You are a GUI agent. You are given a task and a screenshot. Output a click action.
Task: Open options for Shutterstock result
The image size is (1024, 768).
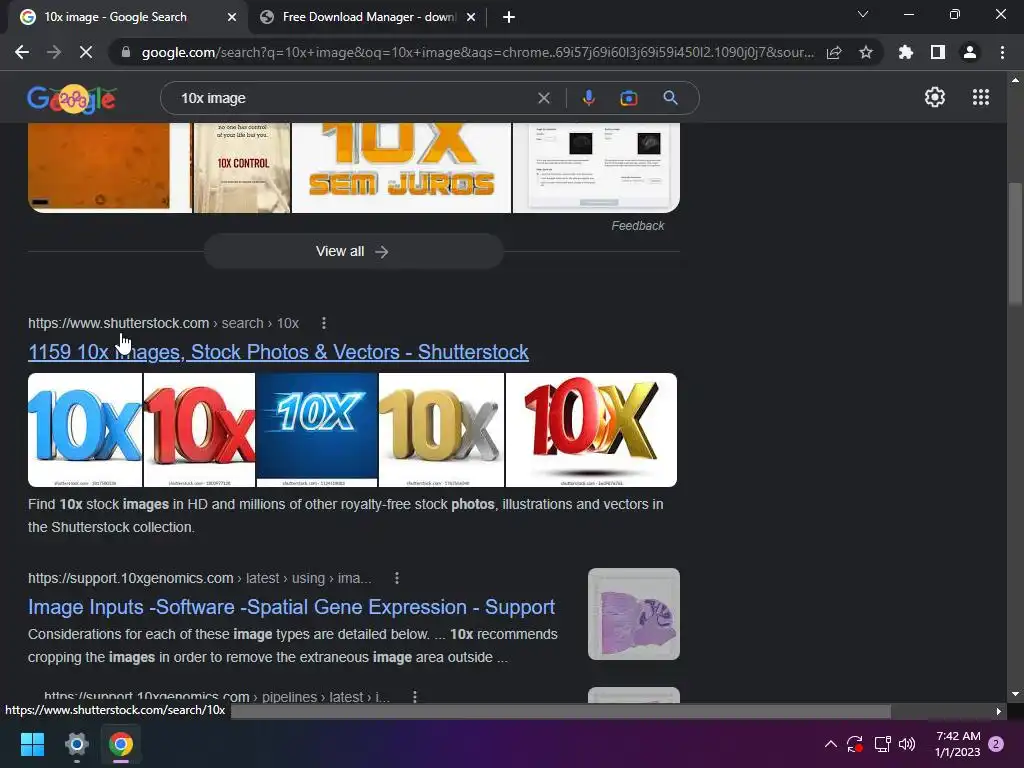pos(324,323)
